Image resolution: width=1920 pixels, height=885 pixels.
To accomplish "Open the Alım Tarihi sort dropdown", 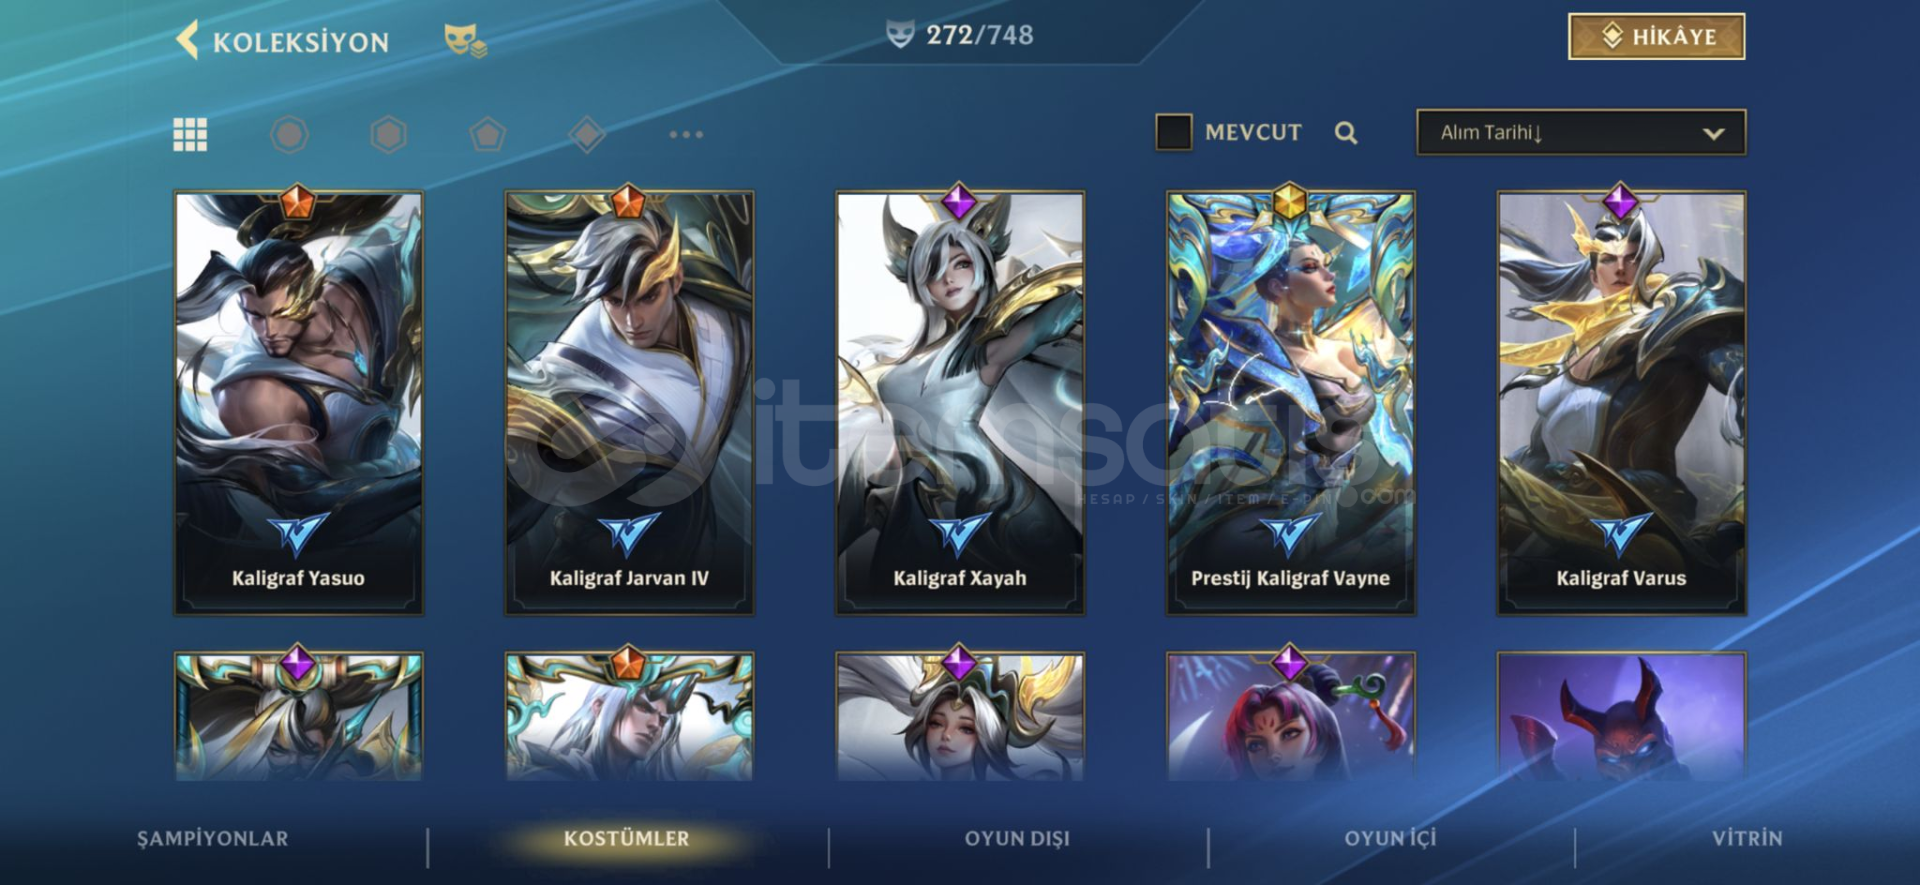I will pos(1581,132).
